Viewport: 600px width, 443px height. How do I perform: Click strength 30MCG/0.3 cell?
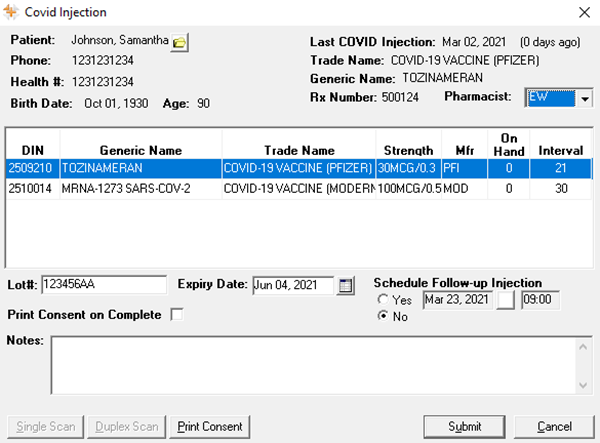point(407,168)
